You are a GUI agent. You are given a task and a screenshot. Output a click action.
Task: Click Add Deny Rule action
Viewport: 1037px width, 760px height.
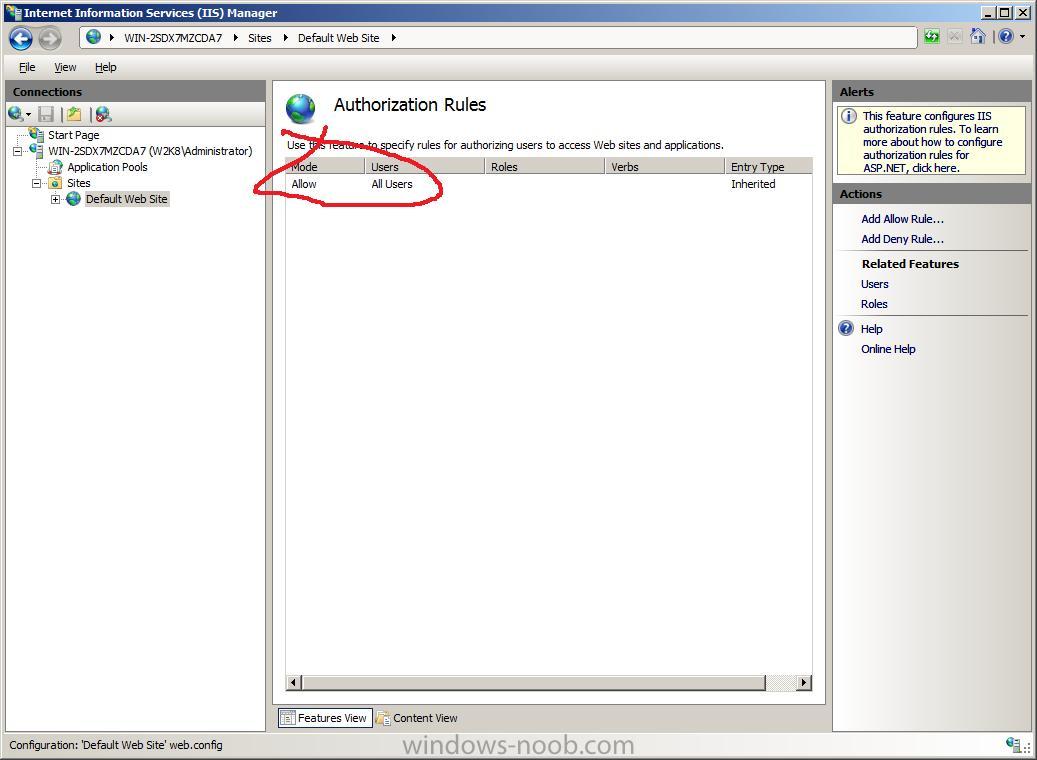tap(902, 239)
